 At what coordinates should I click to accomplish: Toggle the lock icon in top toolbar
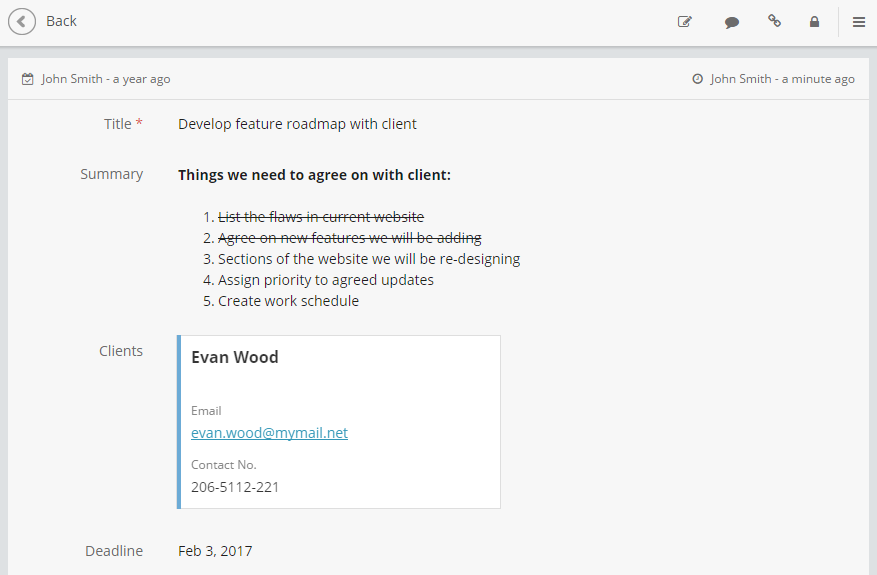tap(814, 21)
